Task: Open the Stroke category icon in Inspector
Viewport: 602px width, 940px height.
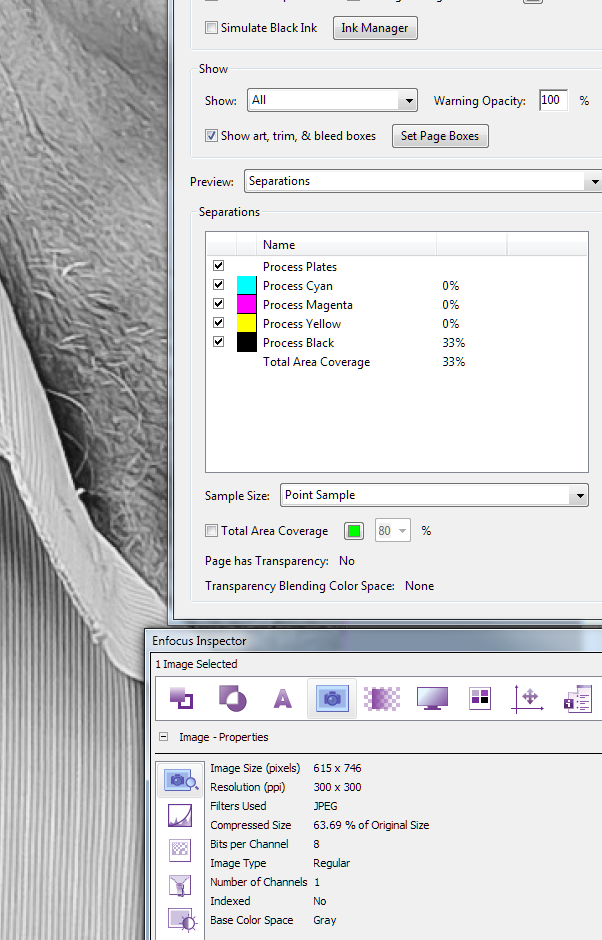Action: [x=232, y=698]
